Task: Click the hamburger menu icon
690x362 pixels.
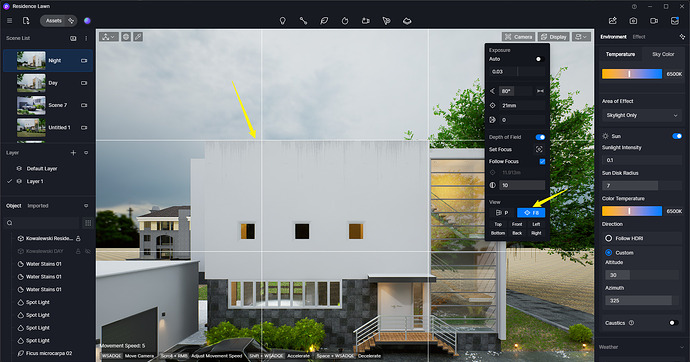Action: (9, 21)
